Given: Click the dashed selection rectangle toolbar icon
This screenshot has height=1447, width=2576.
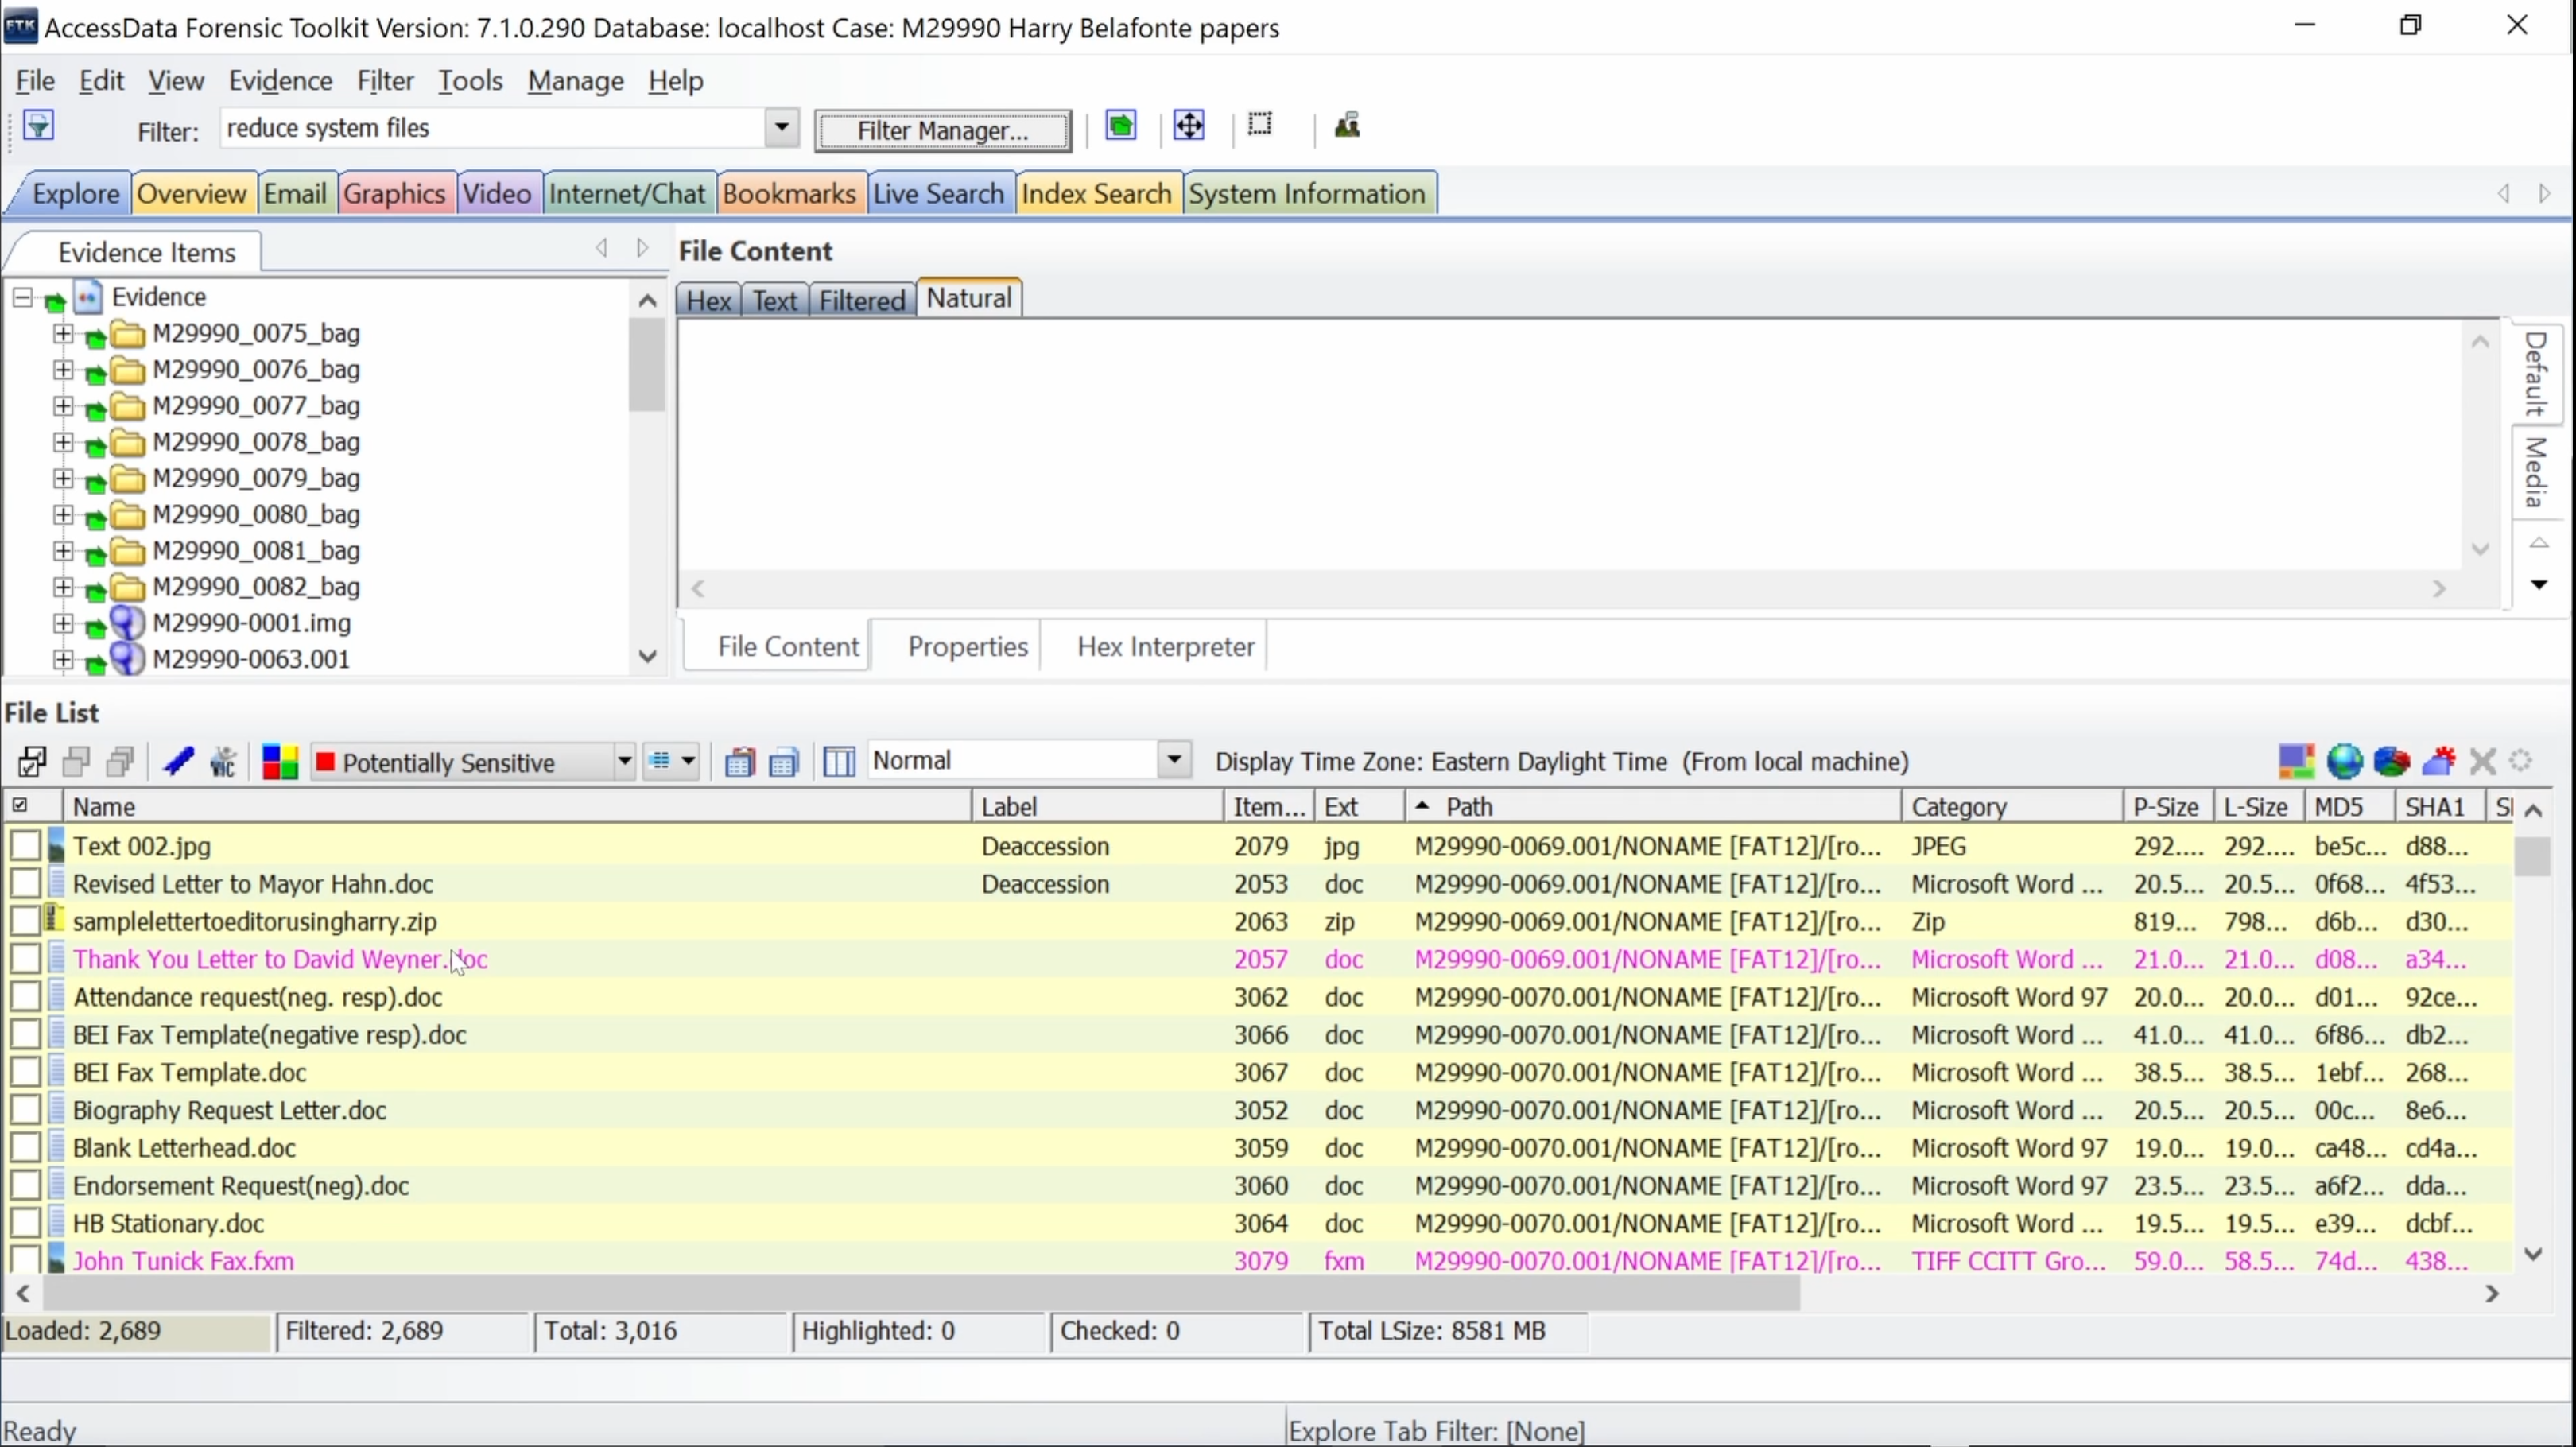Looking at the screenshot, I should coord(1260,125).
